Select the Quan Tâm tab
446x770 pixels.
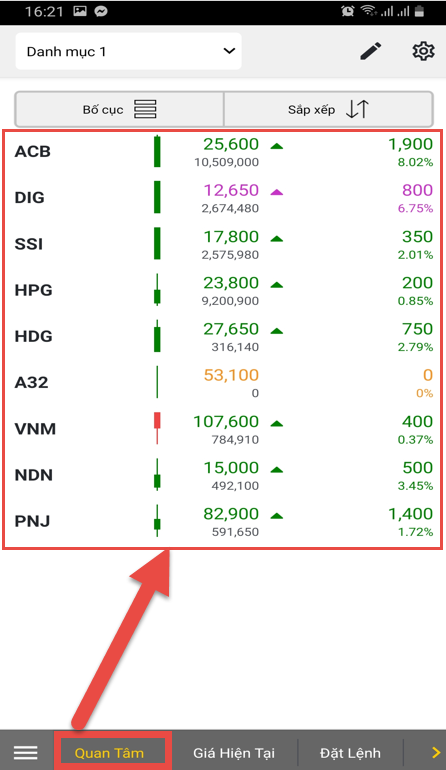(x=109, y=753)
